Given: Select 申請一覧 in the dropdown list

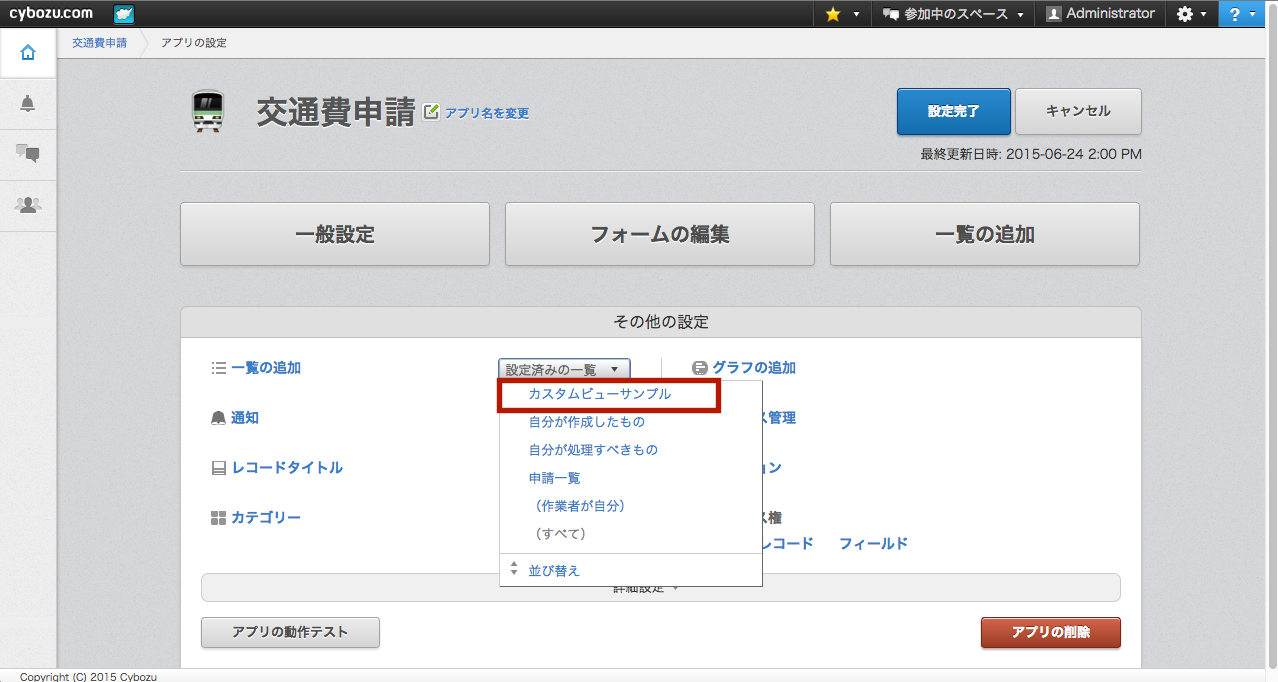Looking at the screenshot, I should click(x=554, y=478).
